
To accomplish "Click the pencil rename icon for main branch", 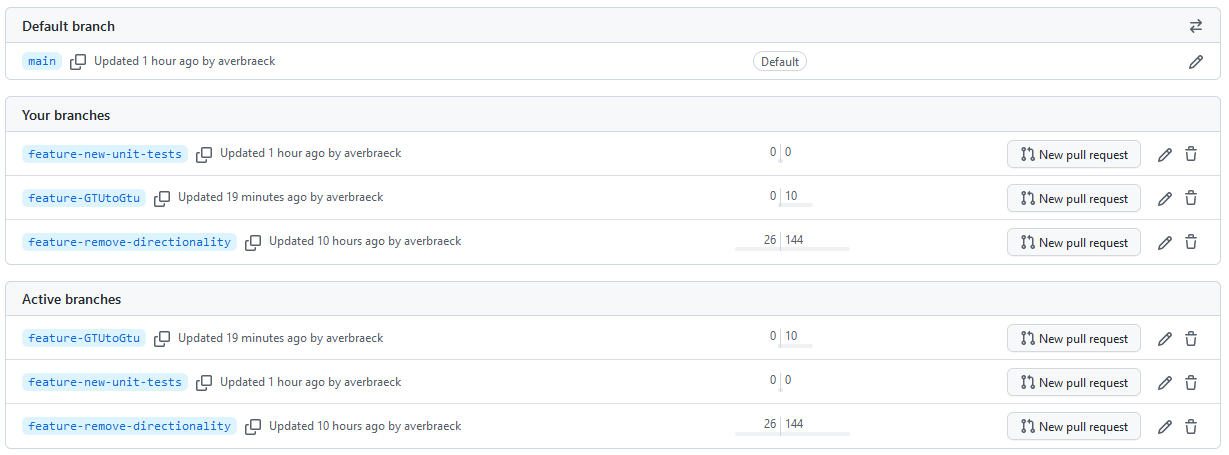I will [x=1195, y=62].
